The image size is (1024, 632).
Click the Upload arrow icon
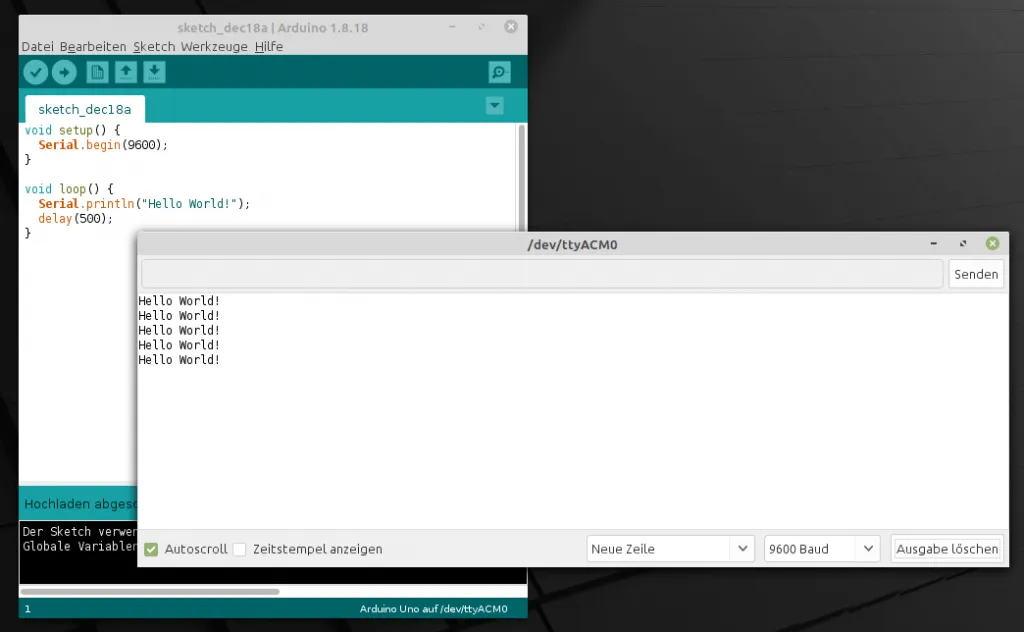coord(64,71)
